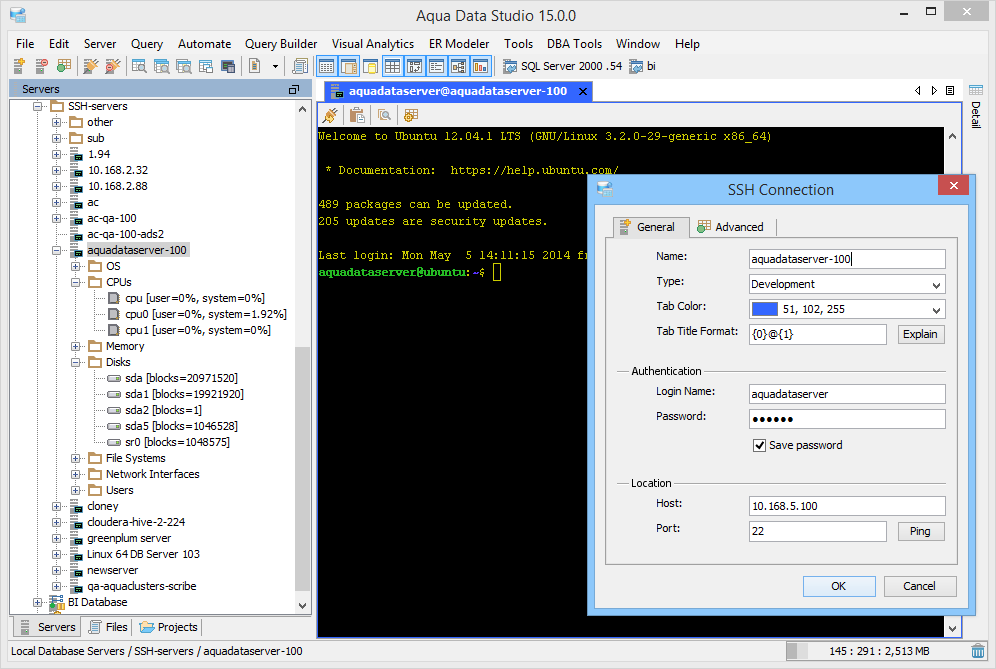
Task: Open the first Query Analyzer magnifier icon
Action: [139, 66]
